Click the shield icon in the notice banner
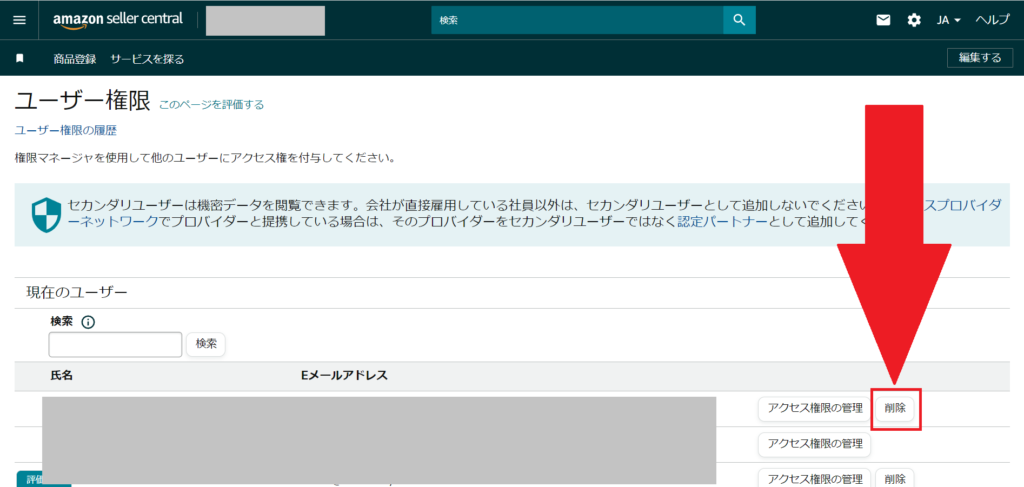Screen dimensions: 1024x487 click(x=45, y=214)
